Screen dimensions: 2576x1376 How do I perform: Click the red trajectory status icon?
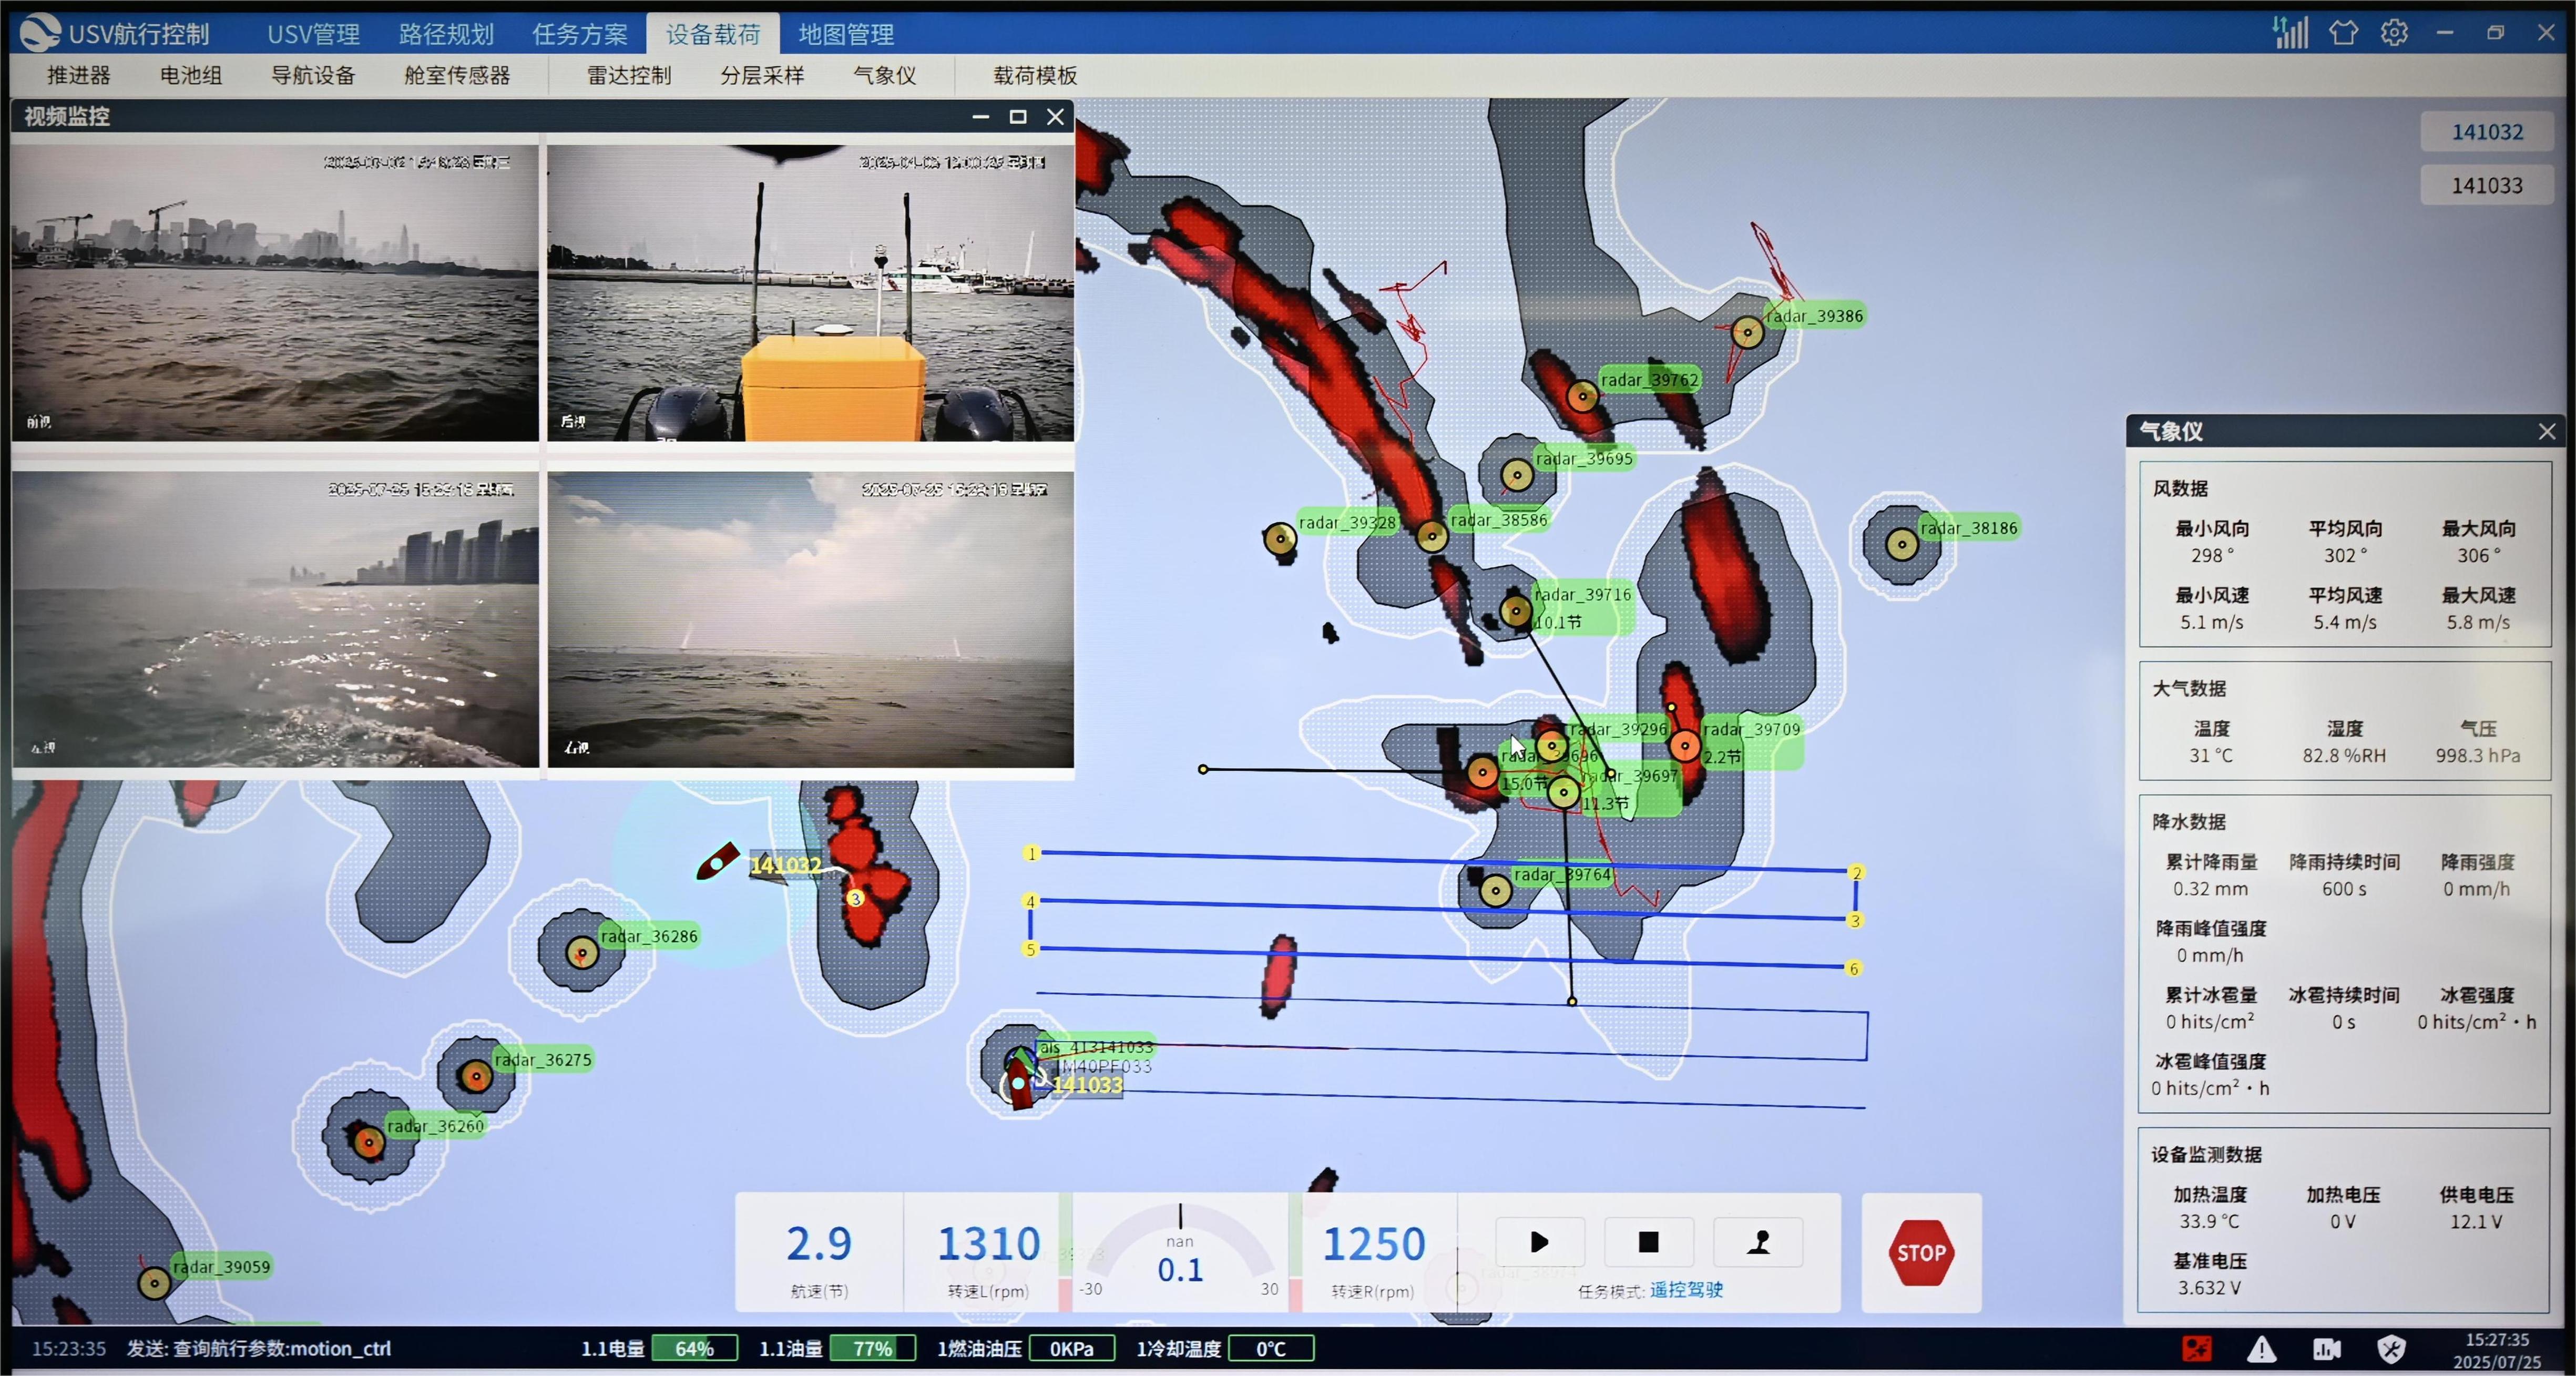tap(2196, 1349)
